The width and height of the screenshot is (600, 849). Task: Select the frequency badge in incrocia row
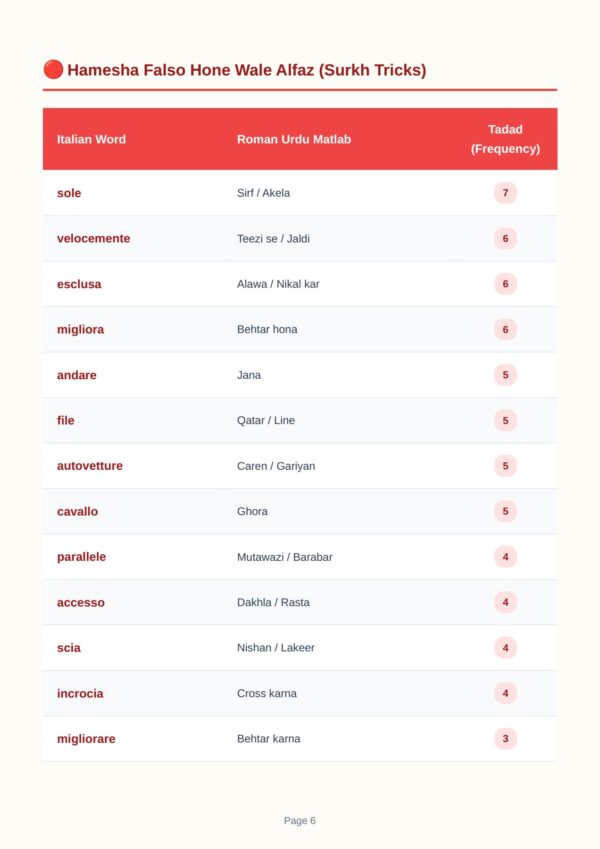pos(505,693)
